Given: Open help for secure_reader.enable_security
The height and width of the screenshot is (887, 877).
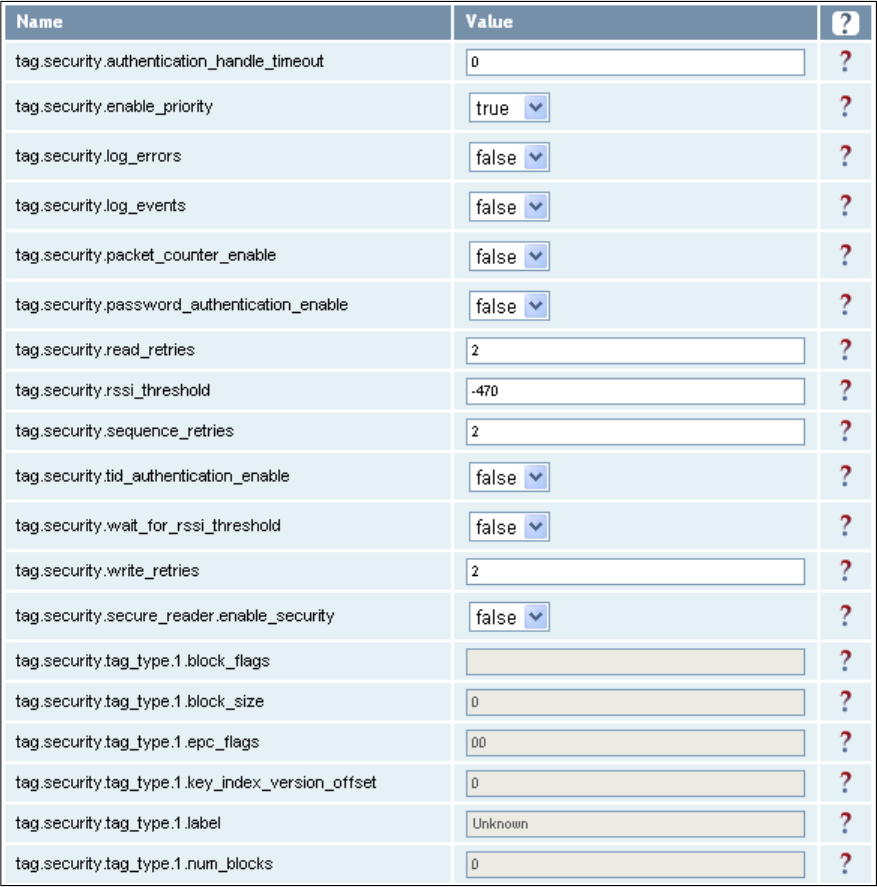Looking at the screenshot, I should click(845, 615).
